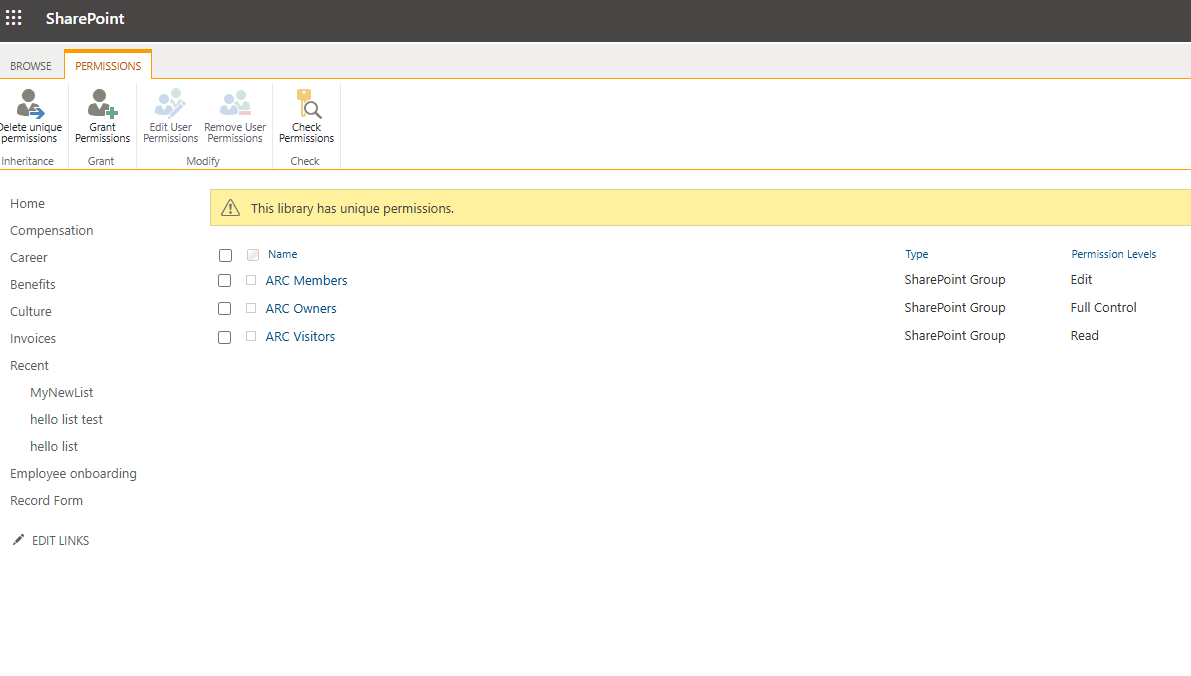
Task: Click the Check Permissions key icon
Action: (306, 104)
